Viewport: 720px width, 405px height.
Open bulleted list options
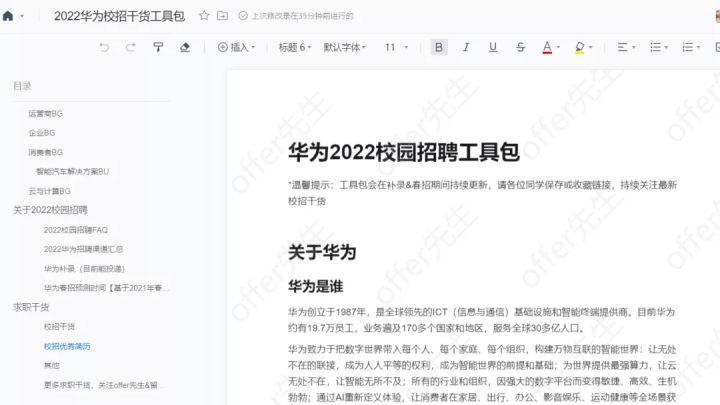point(659,47)
